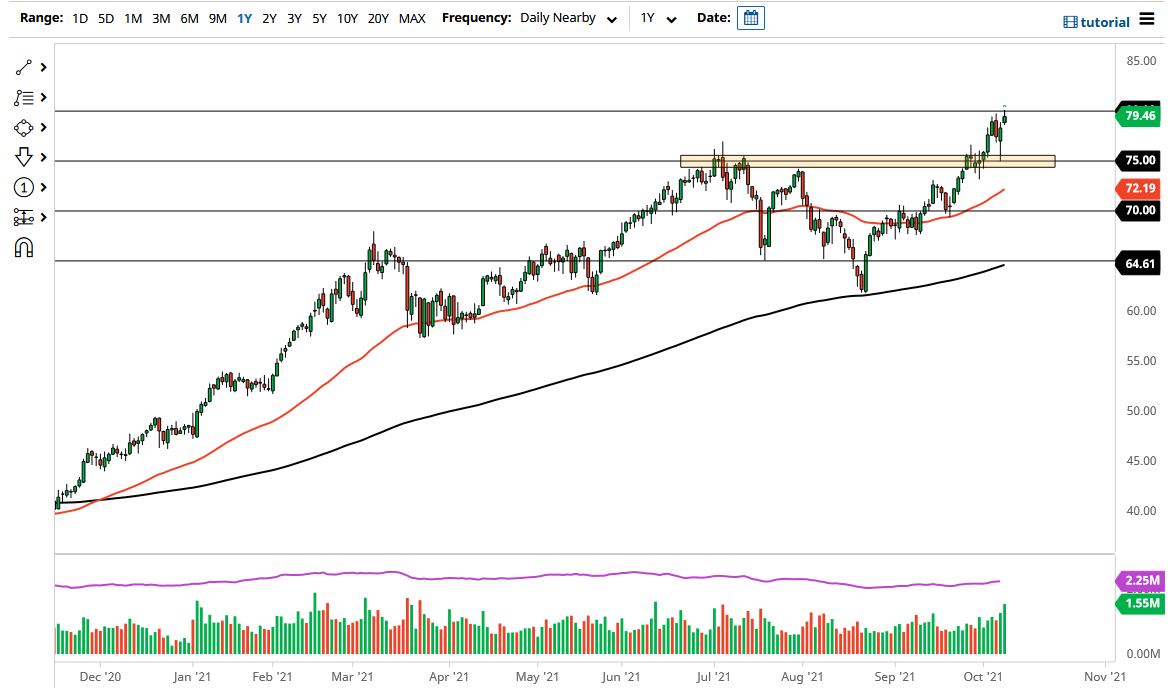Switch to the MAX range
The width and height of the screenshot is (1173, 699).
(x=412, y=17)
